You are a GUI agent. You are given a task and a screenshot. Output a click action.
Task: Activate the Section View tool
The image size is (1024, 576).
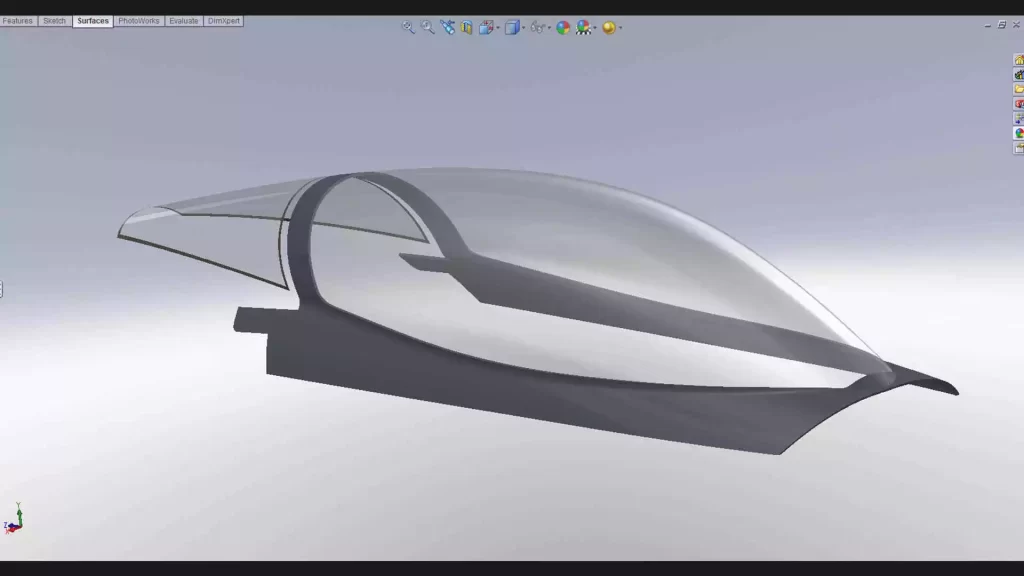click(466, 27)
